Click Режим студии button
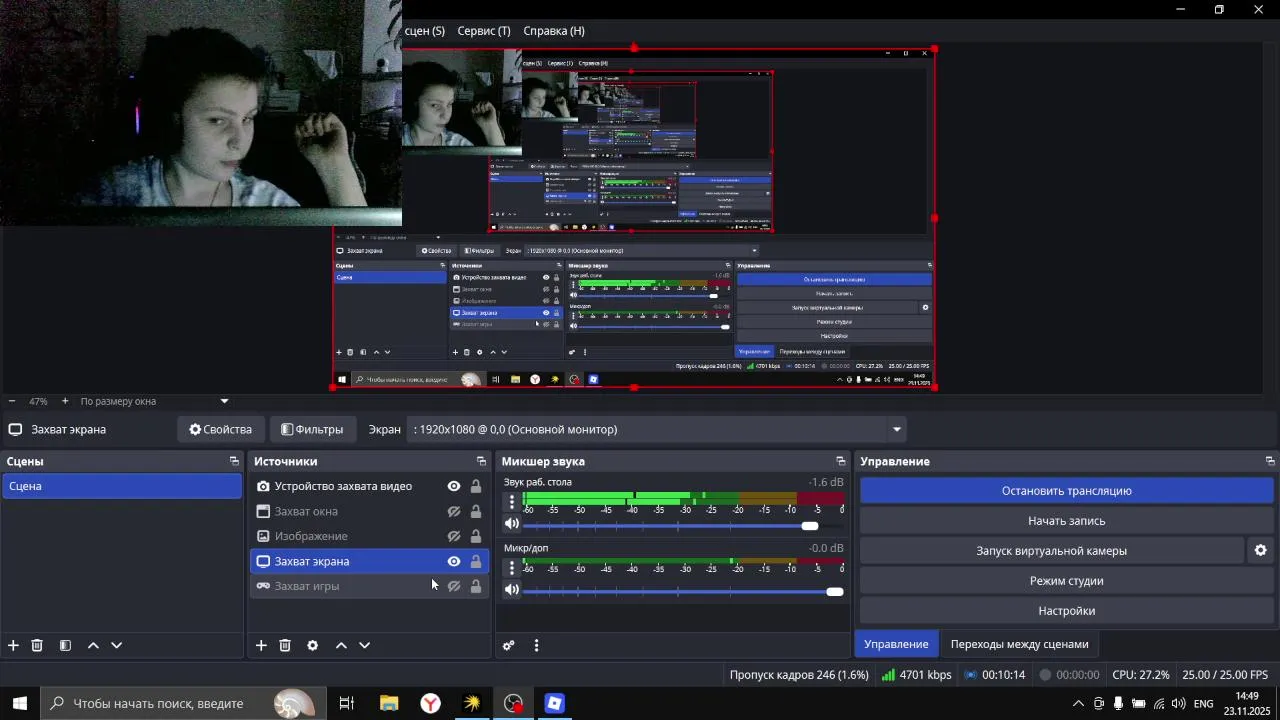The height and width of the screenshot is (720, 1280). click(1067, 581)
